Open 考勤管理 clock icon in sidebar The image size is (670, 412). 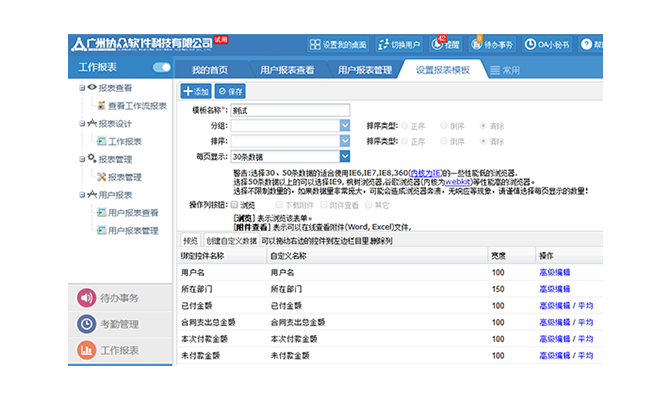pos(86,323)
